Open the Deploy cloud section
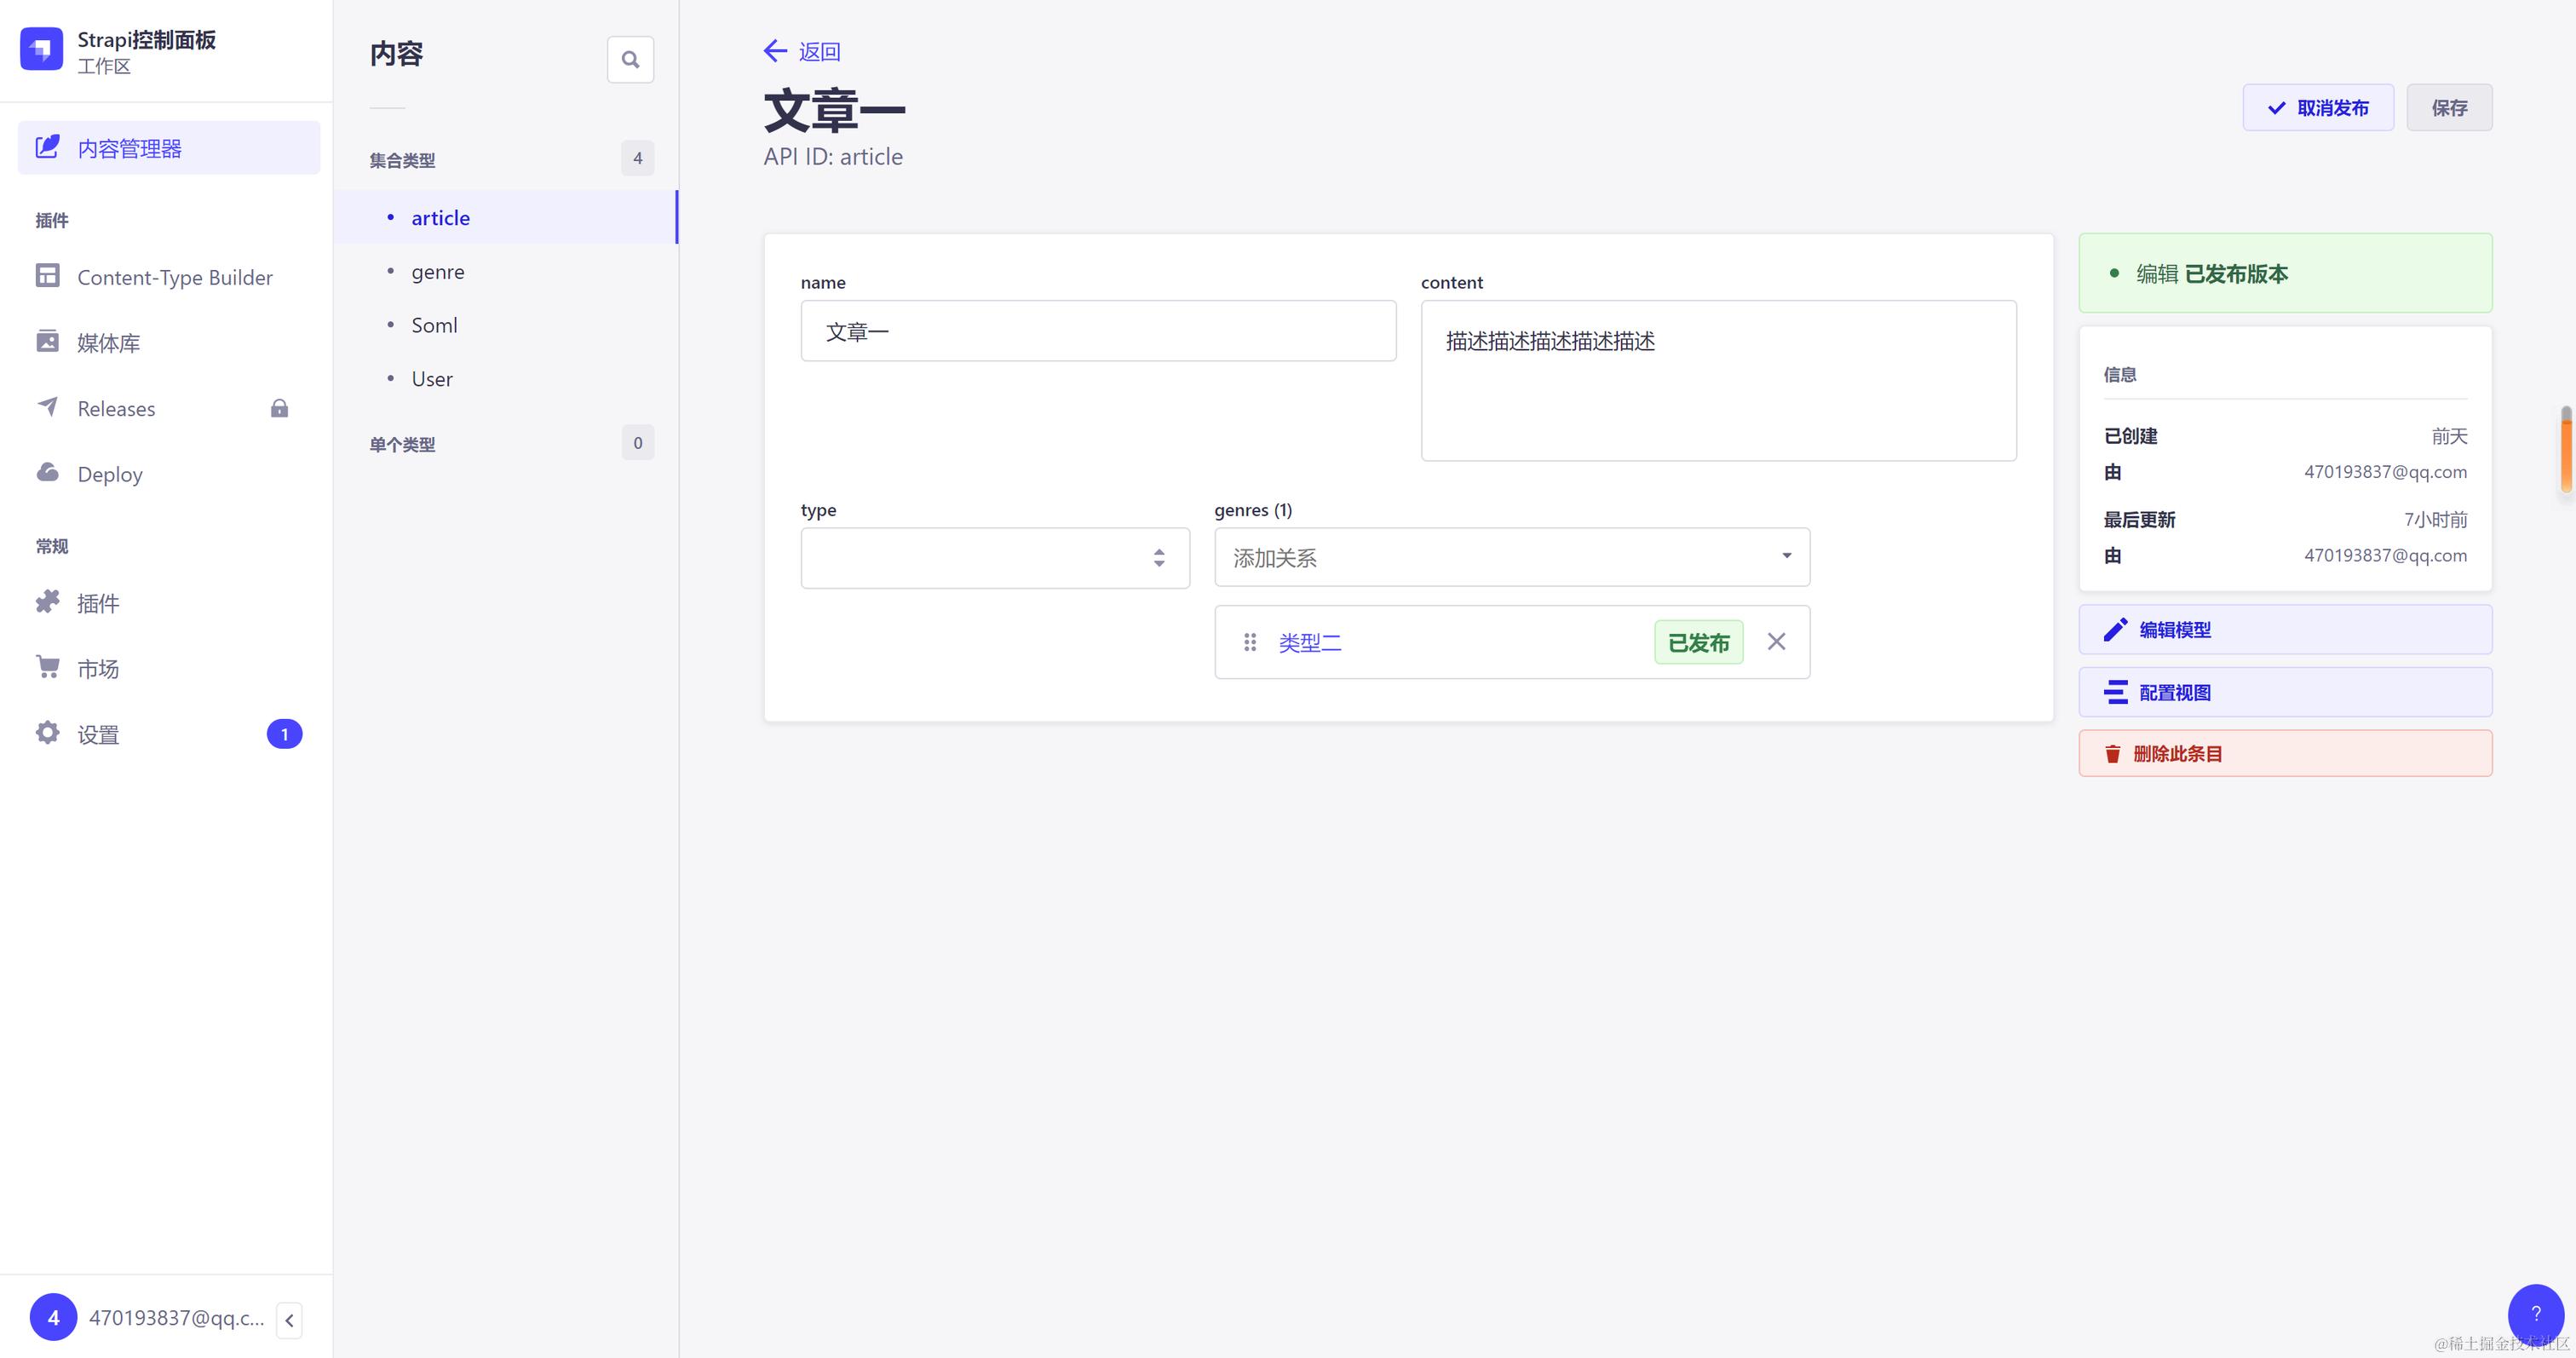Viewport: 2576px width, 1358px height. [110, 474]
